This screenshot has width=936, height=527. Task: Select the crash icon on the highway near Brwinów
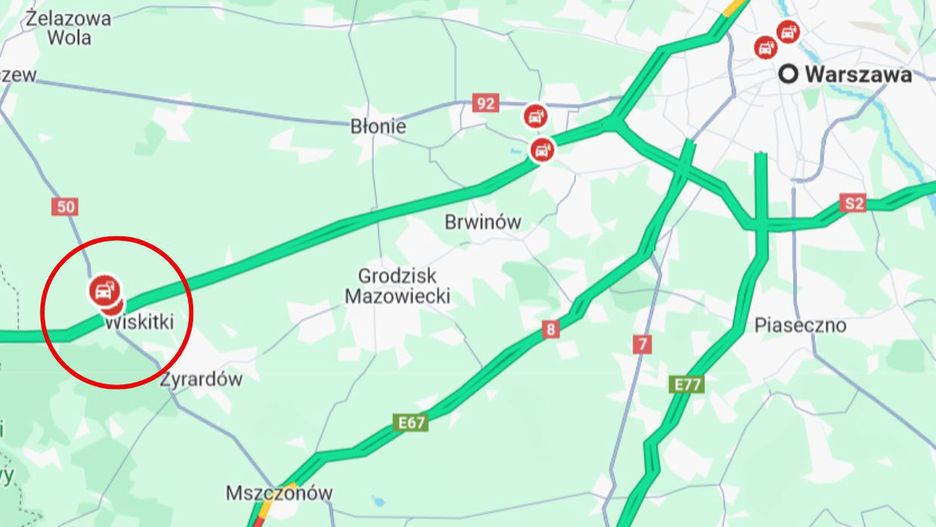pos(542,150)
